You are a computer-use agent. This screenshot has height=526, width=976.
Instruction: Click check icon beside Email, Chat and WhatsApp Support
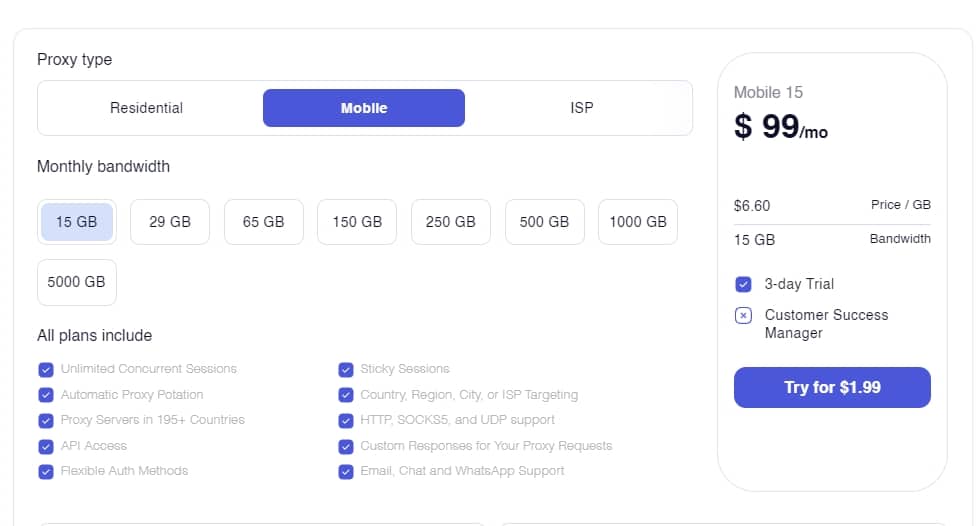pos(346,472)
